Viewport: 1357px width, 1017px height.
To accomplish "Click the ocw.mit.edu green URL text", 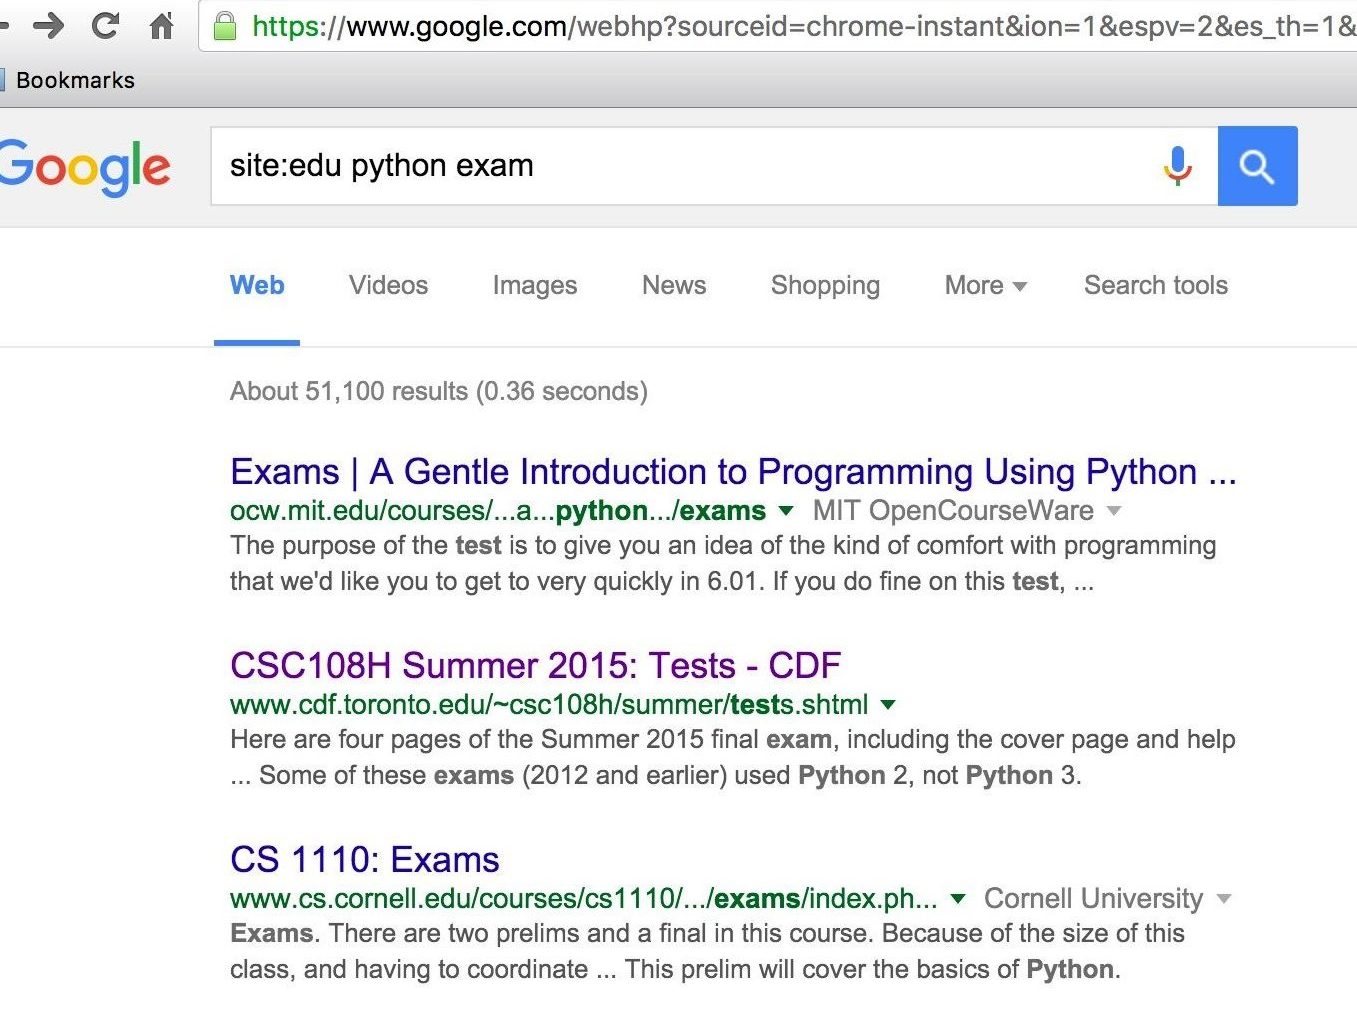I will (498, 511).
